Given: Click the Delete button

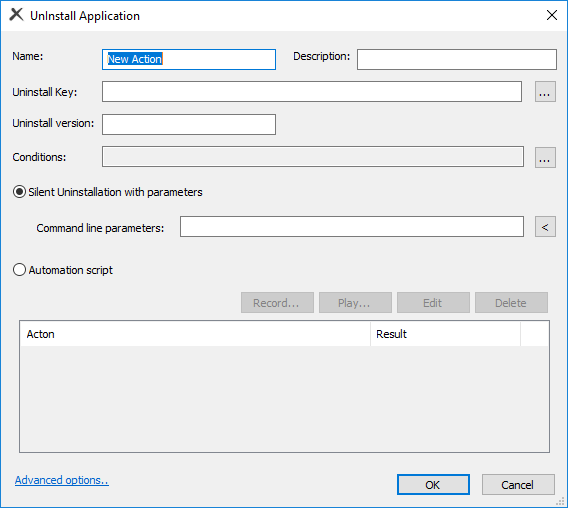Looking at the screenshot, I should pyautogui.click(x=511, y=303).
